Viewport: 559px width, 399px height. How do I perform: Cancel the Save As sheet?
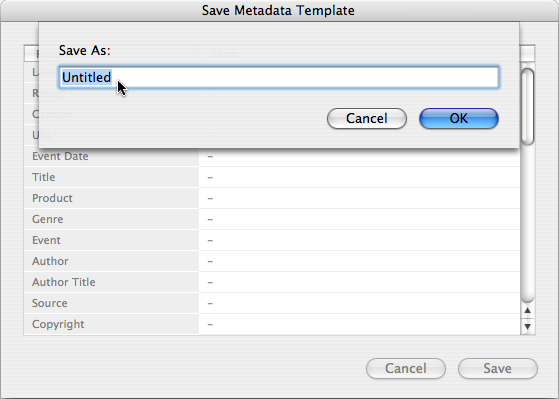click(367, 118)
